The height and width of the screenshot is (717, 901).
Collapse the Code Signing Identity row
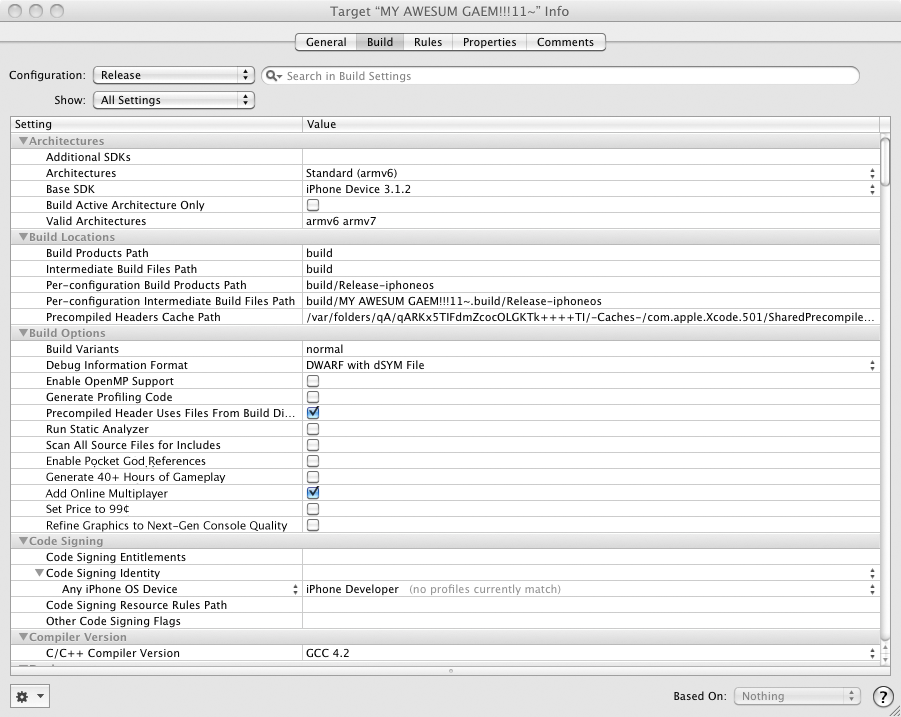tap(39, 573)
